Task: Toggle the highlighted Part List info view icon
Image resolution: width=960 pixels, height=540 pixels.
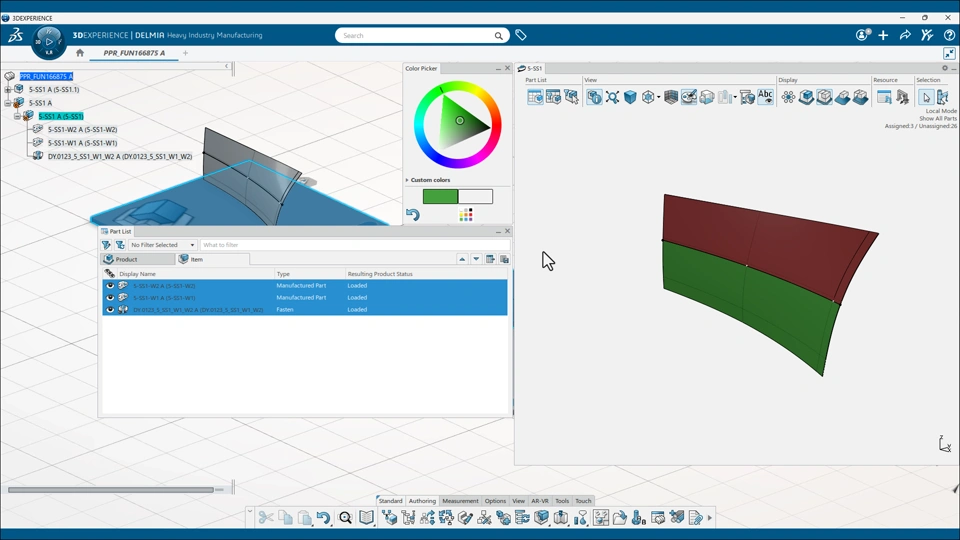Action: [x=594, y=97]
